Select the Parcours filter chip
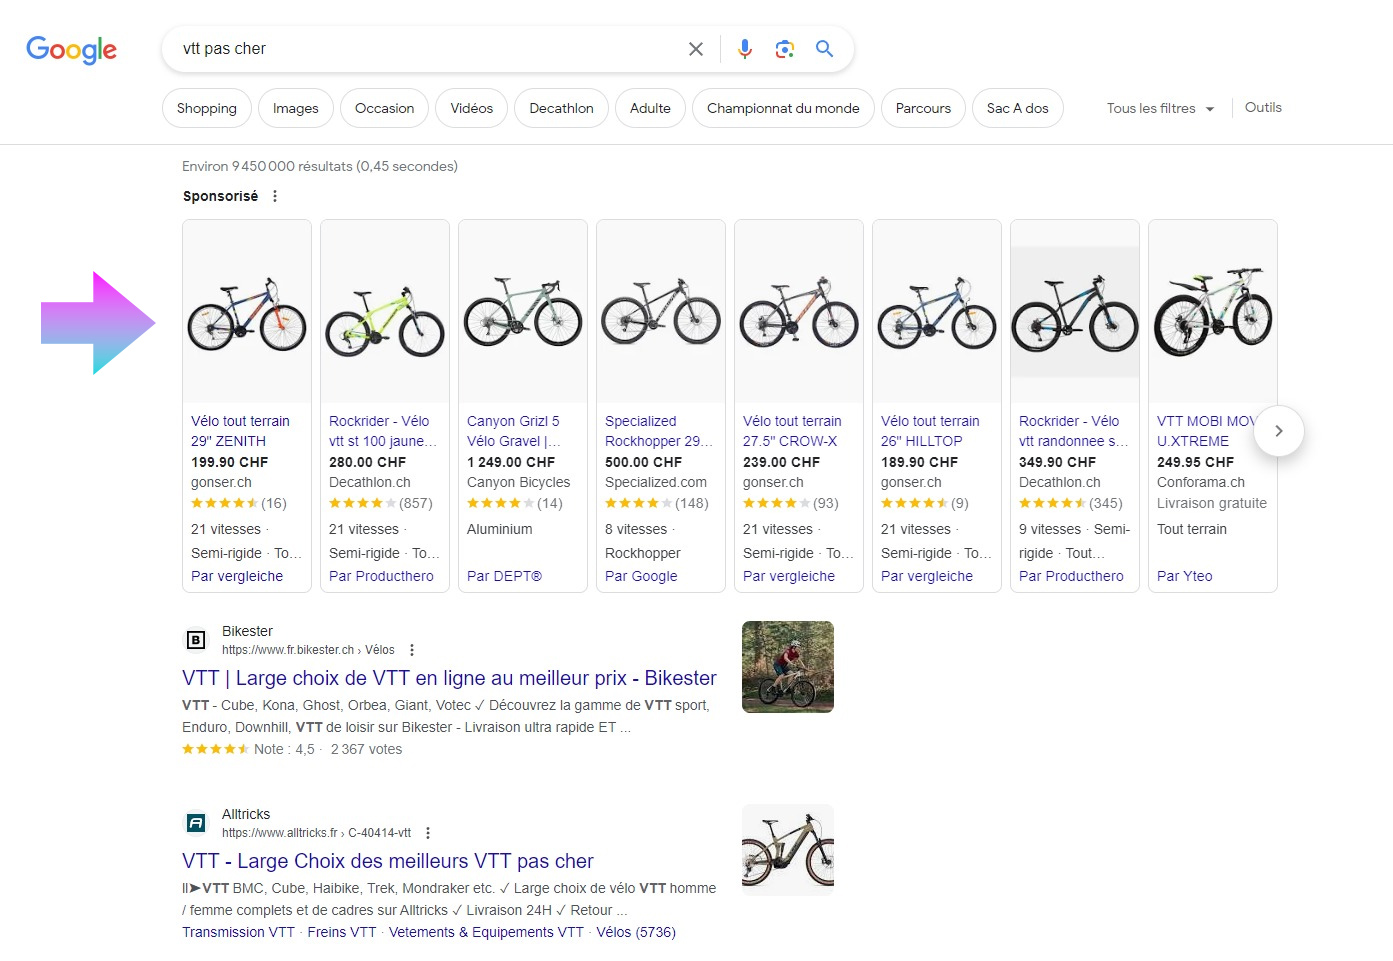Viewport: 1393px width, 961px height. click(923, 108)
